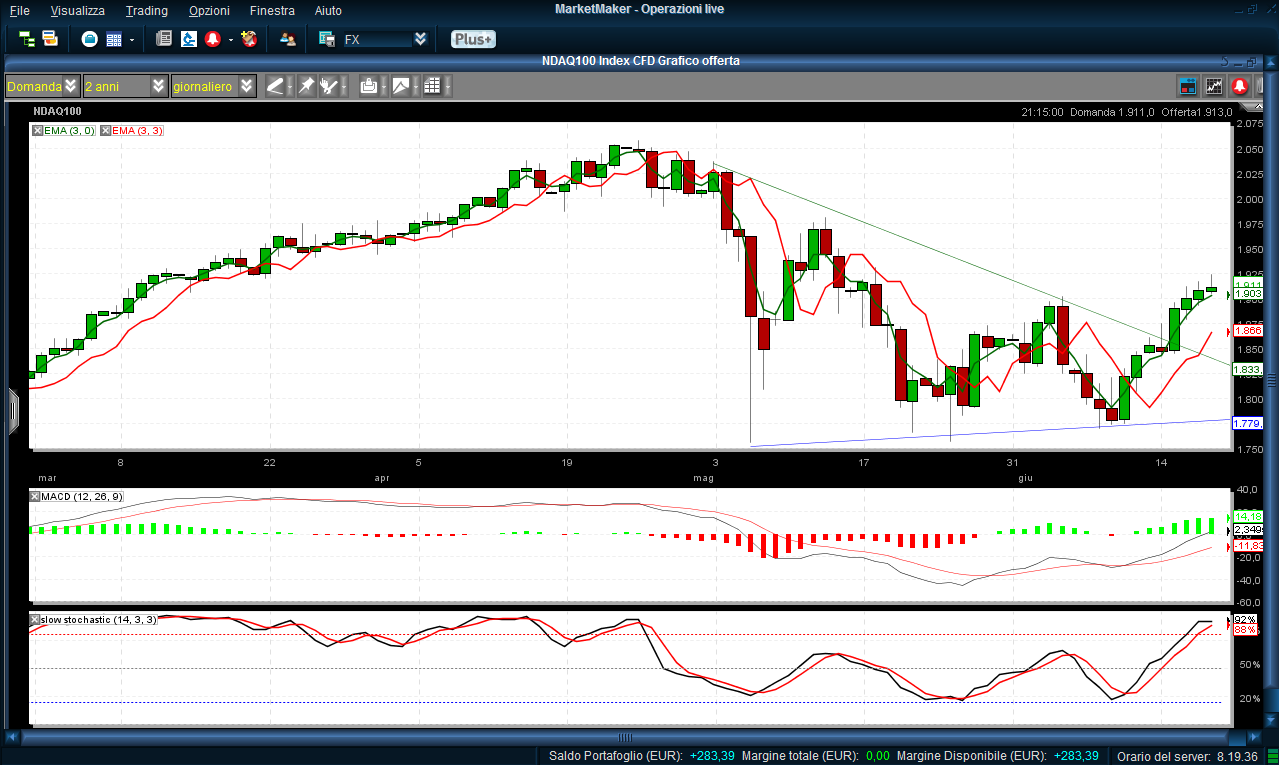Screen dimensions: 1279x765
Task: Expand the Domanda price type dropdown
Action: 70,87
